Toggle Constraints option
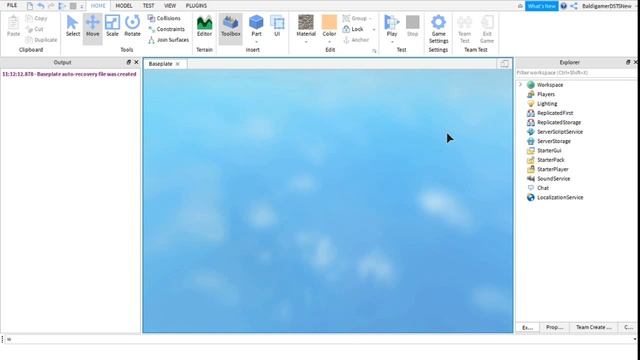 click(x=166, y=29)
